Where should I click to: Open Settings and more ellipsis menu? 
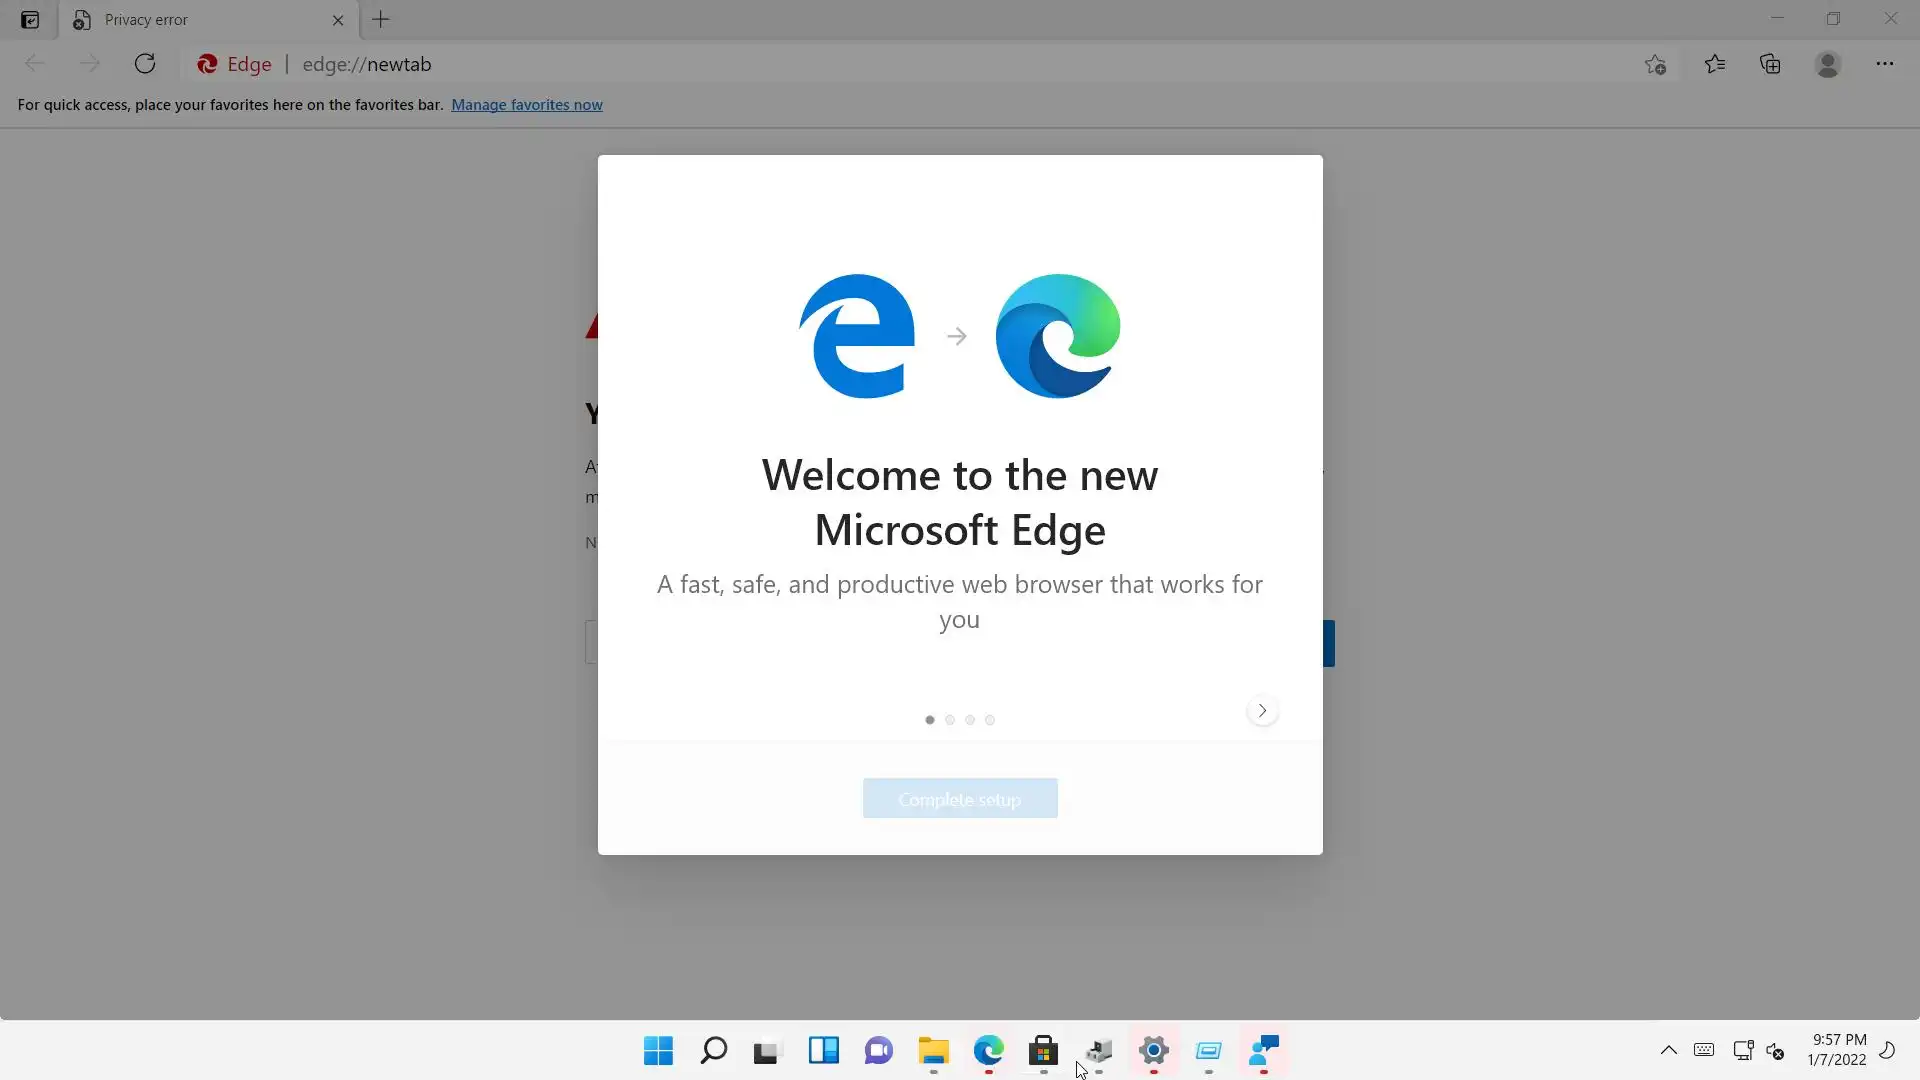pos(1884,64)
